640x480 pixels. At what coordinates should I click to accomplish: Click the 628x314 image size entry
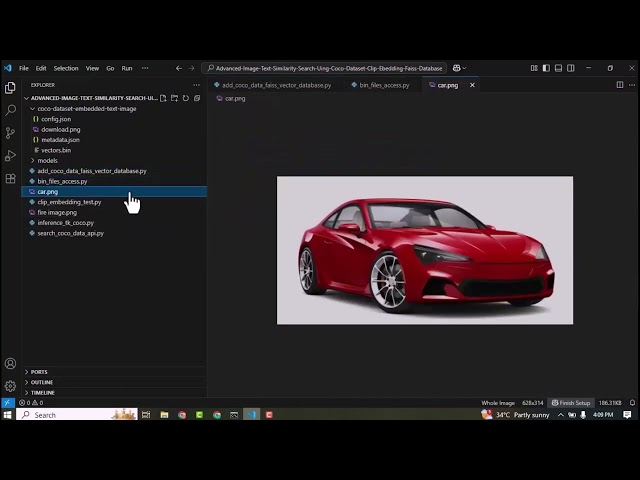(532, 402)
